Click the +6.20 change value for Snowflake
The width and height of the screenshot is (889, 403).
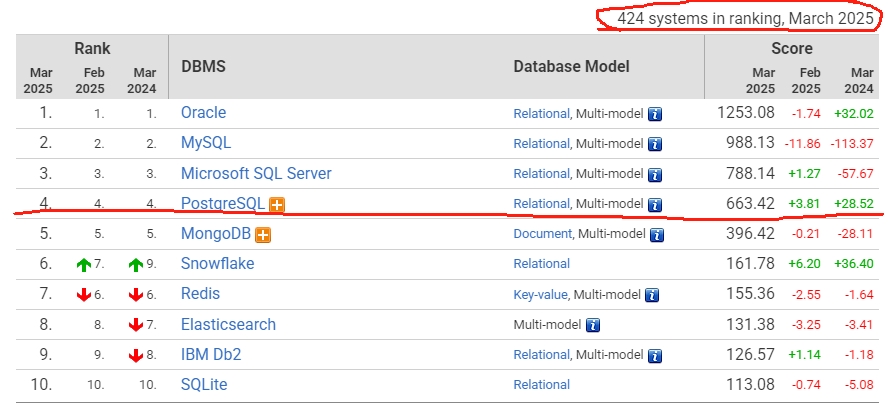coord(805,264)
